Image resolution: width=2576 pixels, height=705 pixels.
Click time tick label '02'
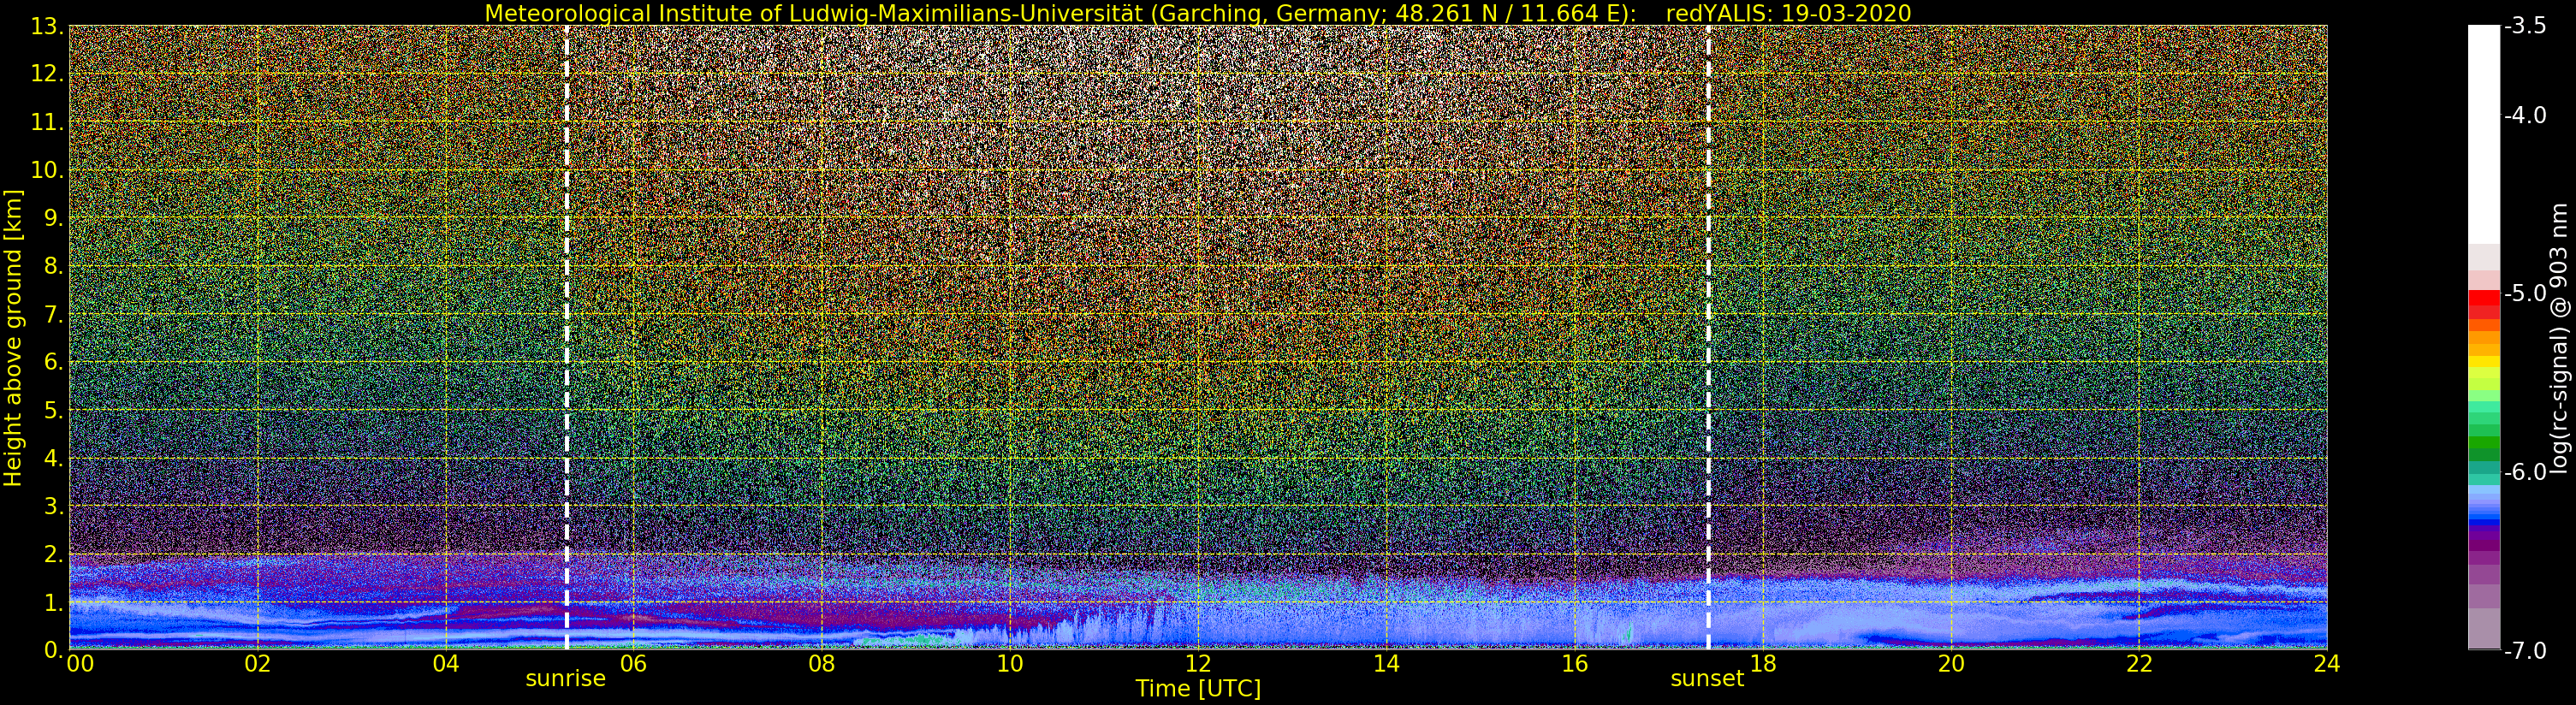[257, 663]
